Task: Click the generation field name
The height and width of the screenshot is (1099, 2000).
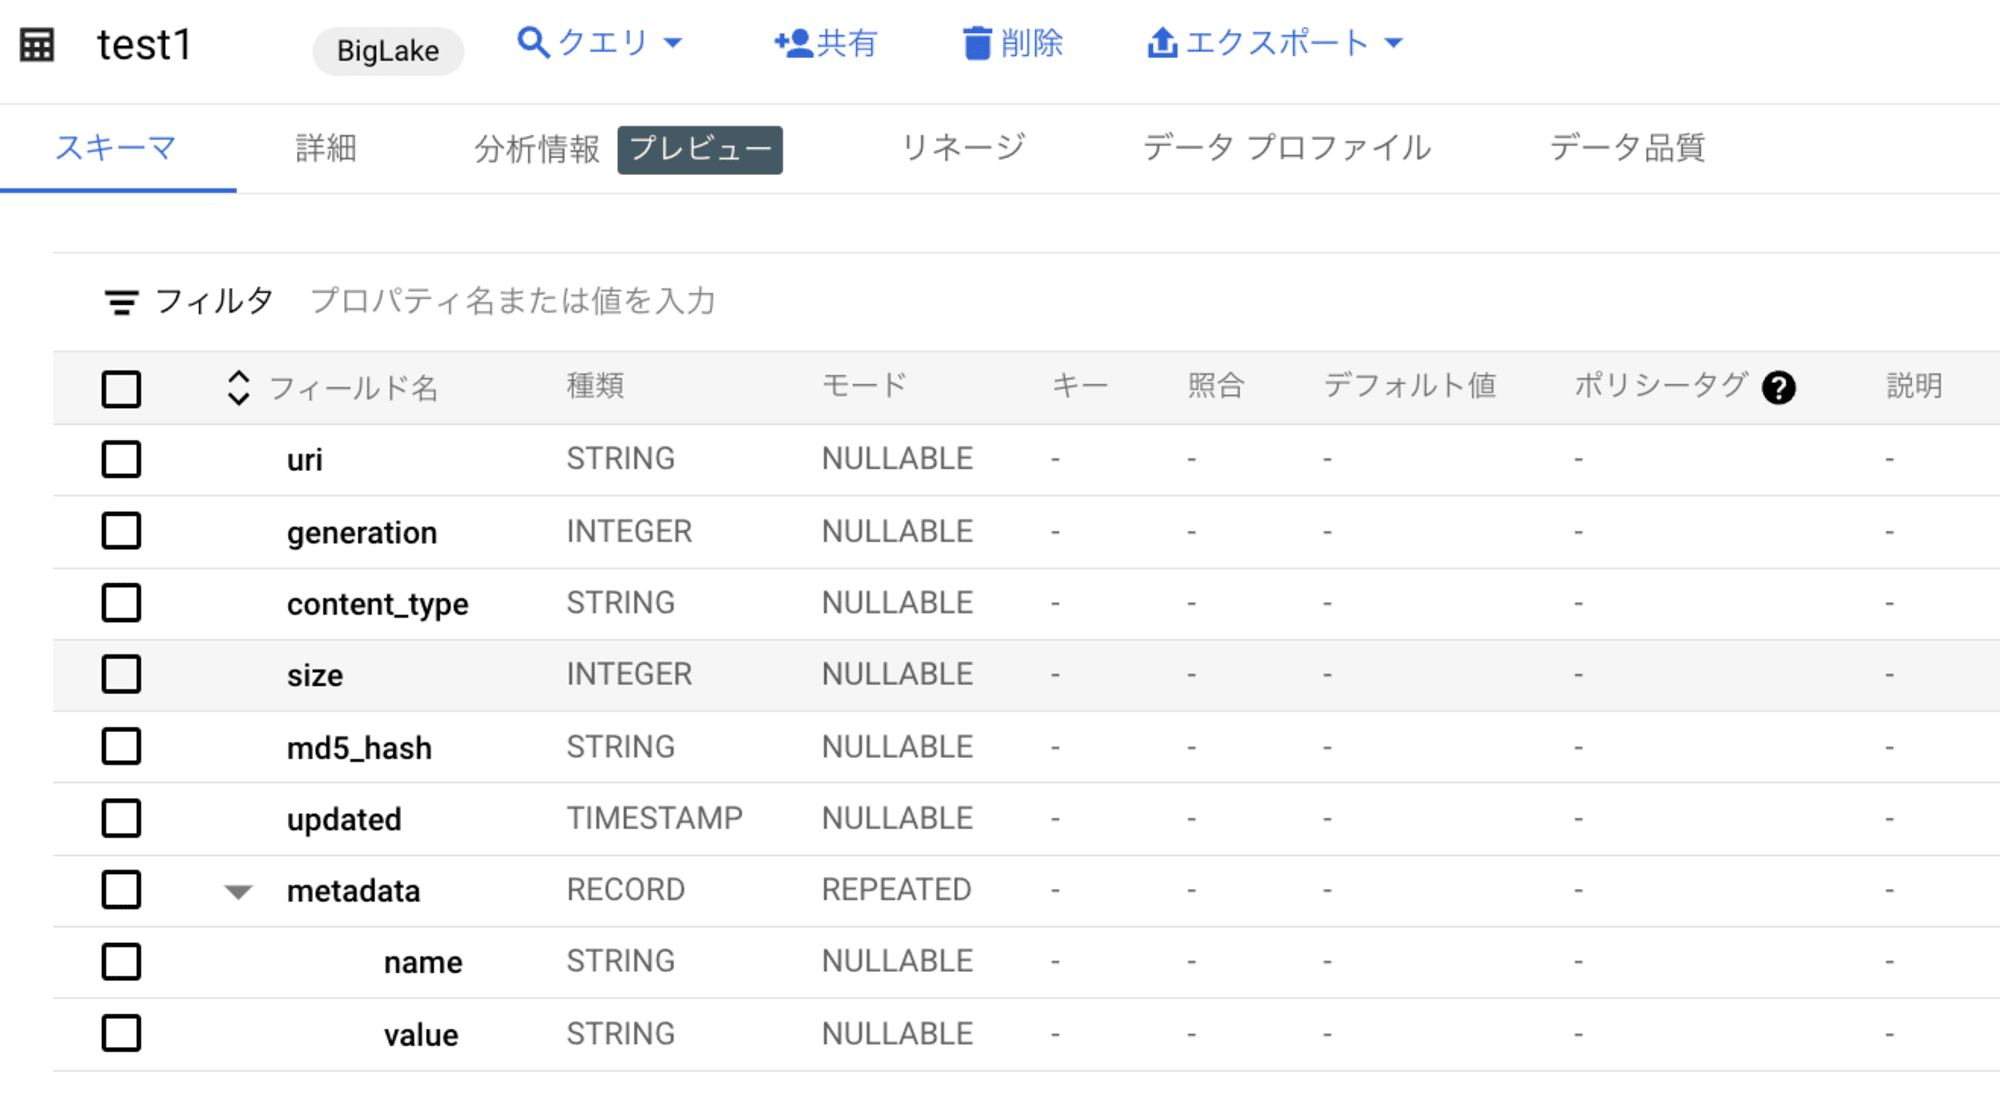Action: point(362,533)
